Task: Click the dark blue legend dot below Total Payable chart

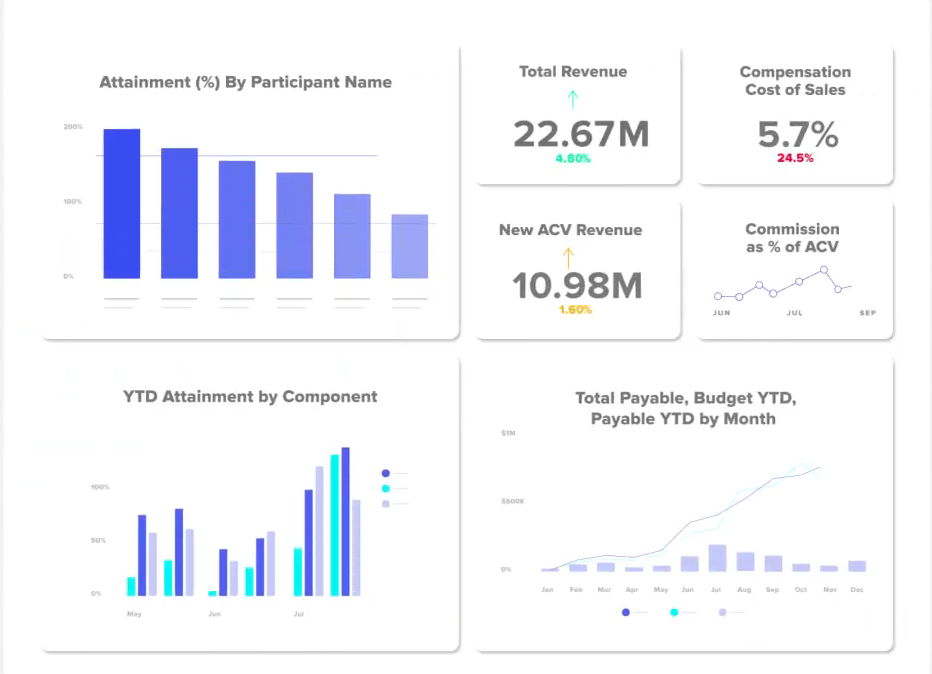Action: [625, 612]
